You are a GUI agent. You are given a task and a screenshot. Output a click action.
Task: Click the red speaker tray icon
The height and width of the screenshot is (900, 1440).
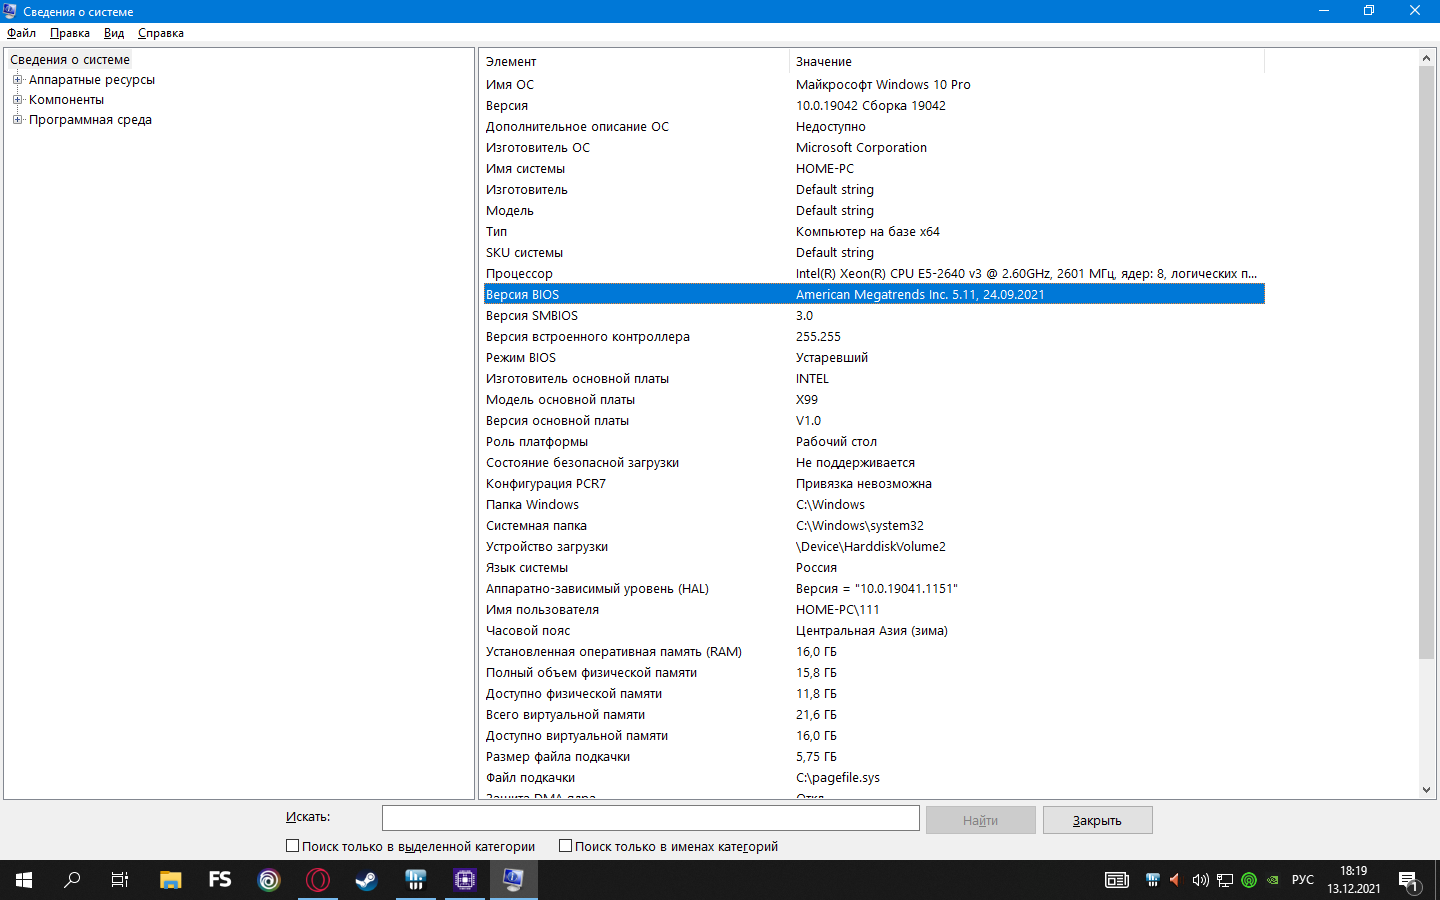coord(1175,880)
